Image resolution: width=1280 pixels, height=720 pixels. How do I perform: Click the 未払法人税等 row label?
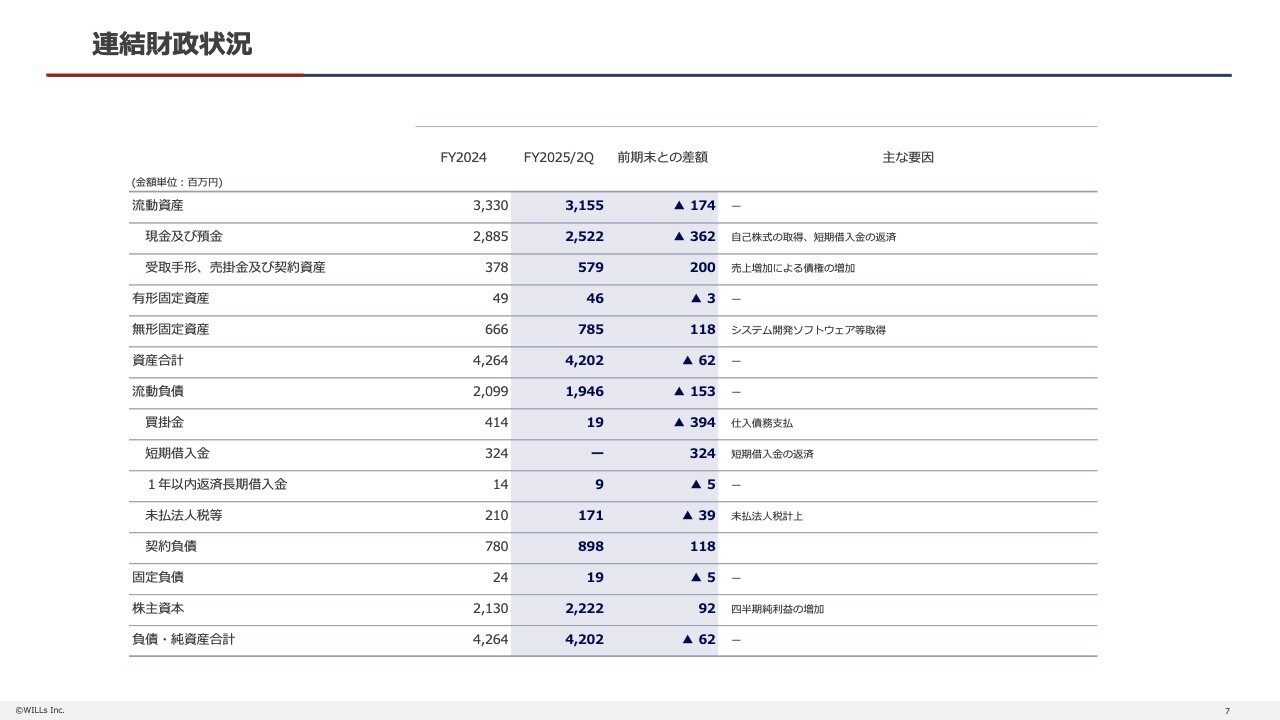click(184, 516)
